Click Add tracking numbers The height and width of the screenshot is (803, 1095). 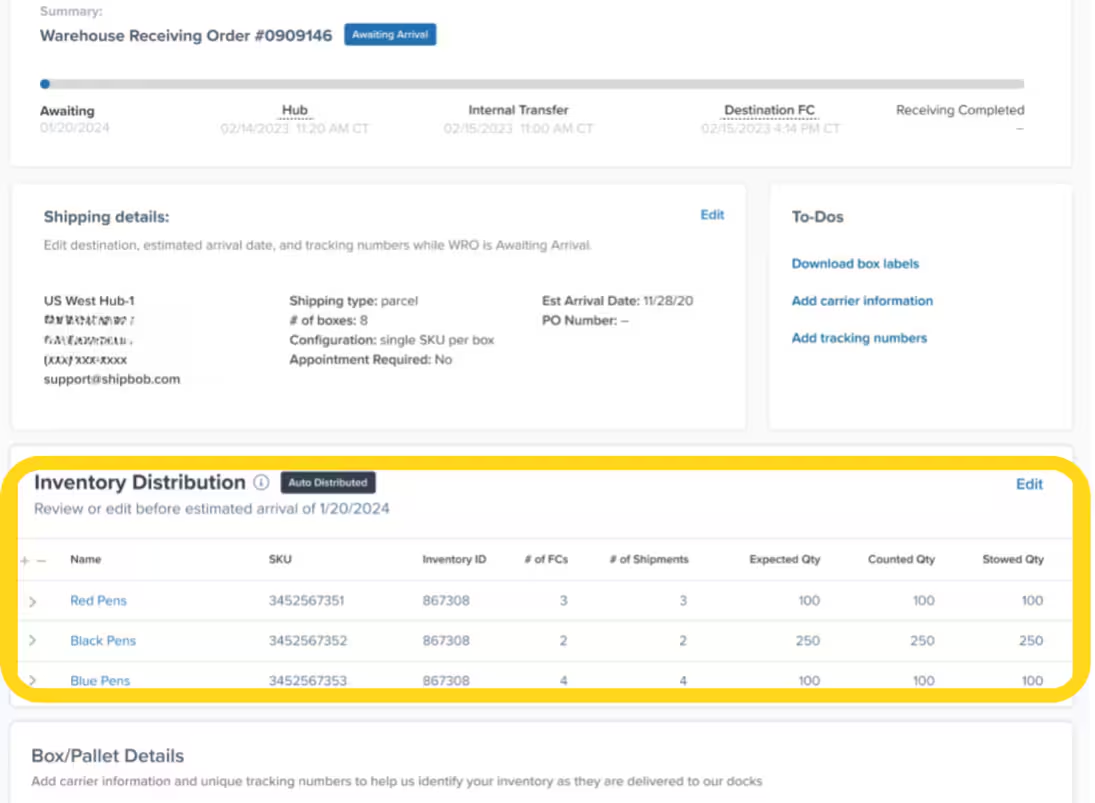click(x=859, y=338)
